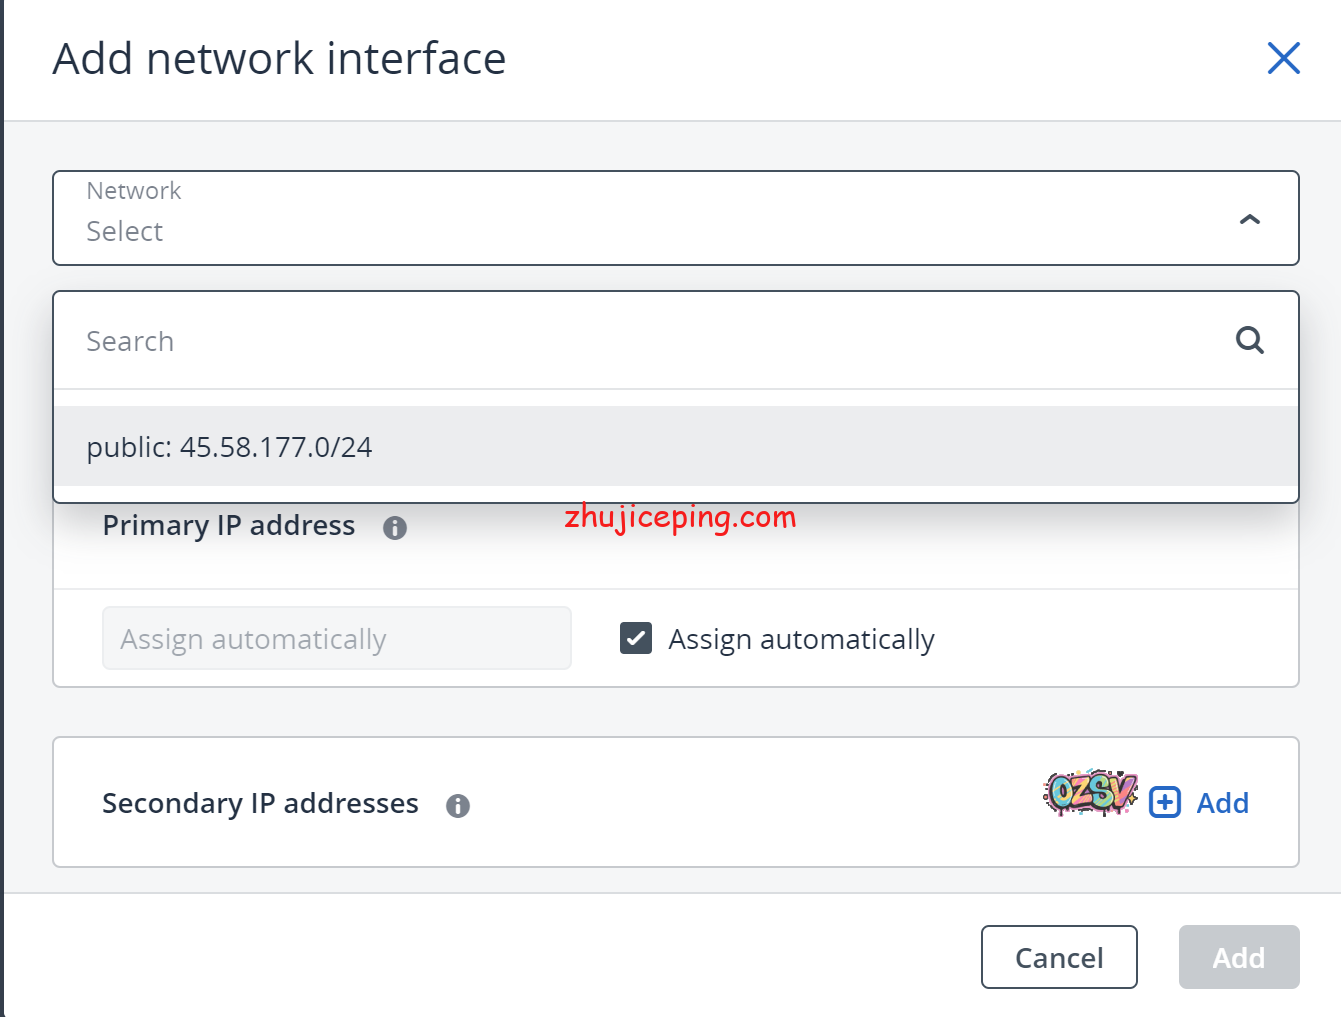Show Secondary IP addresses info tooltip
The width and height of the screenshot is (1341, 1017).
pyautogui.click(x=458, y=806)
